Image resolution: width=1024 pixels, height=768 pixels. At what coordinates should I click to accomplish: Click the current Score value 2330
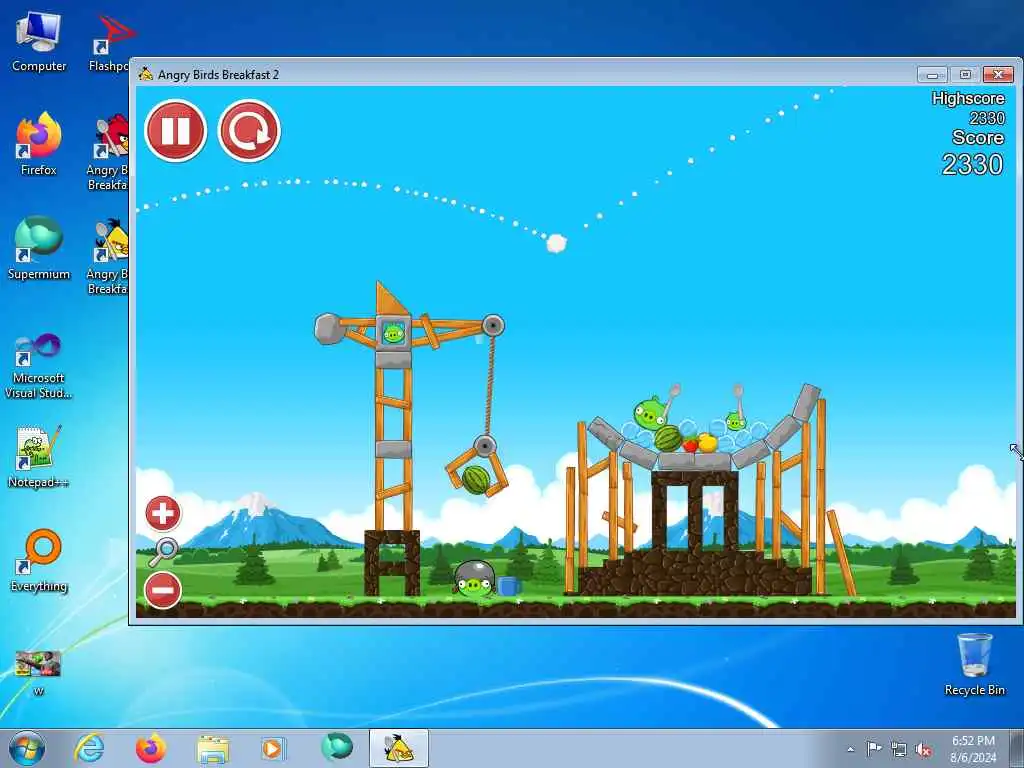click(972, 165)
